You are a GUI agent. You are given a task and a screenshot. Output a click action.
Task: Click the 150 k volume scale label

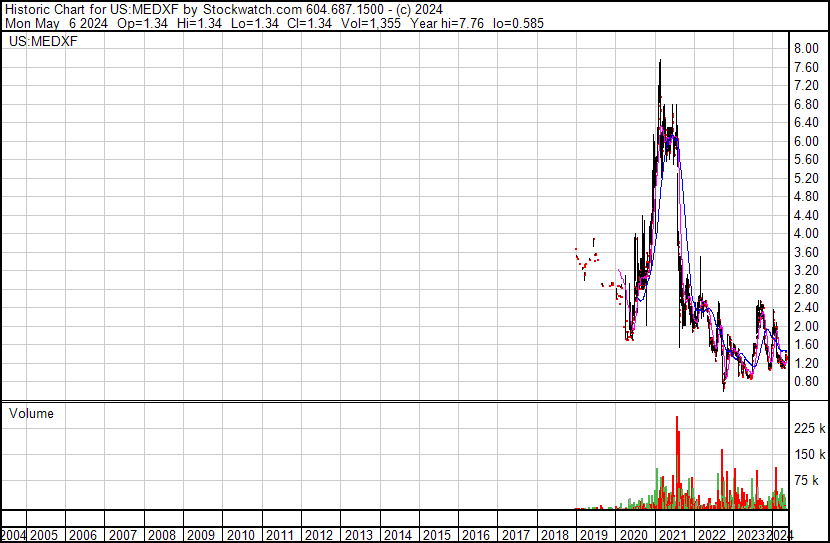point(809,455)
